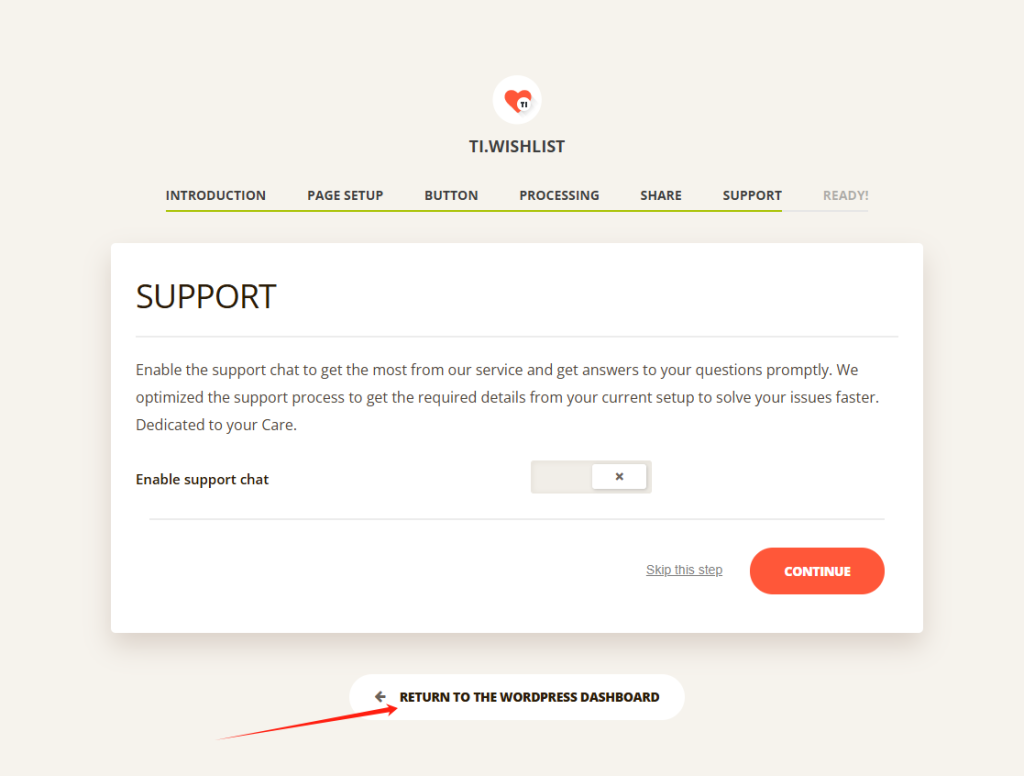Click the SUPPORT section heading
Viewport: 1024px width, 776px height.
coord(206,297)
